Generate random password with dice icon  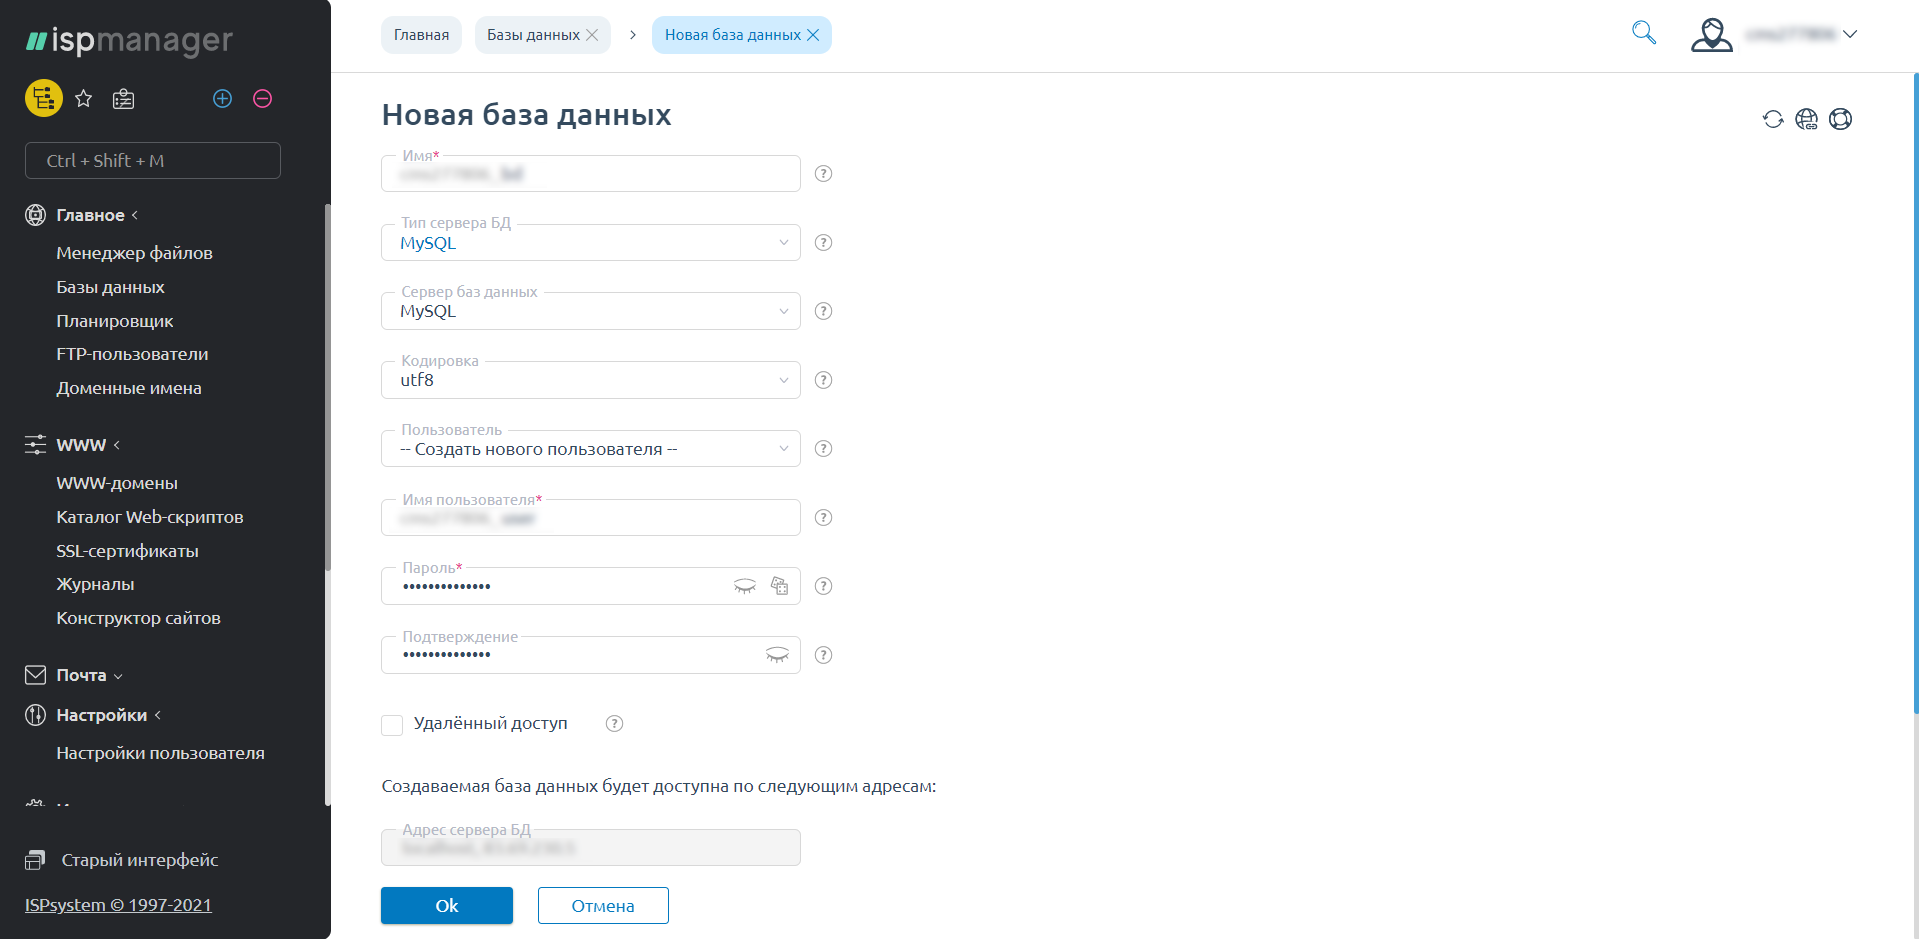coord(780,586)
